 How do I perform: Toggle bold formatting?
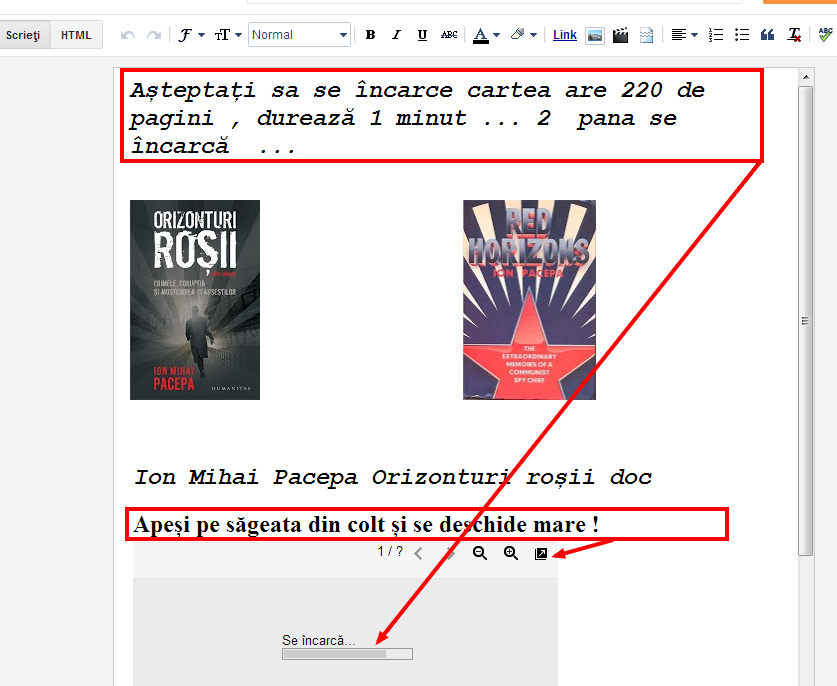(370, 35)
